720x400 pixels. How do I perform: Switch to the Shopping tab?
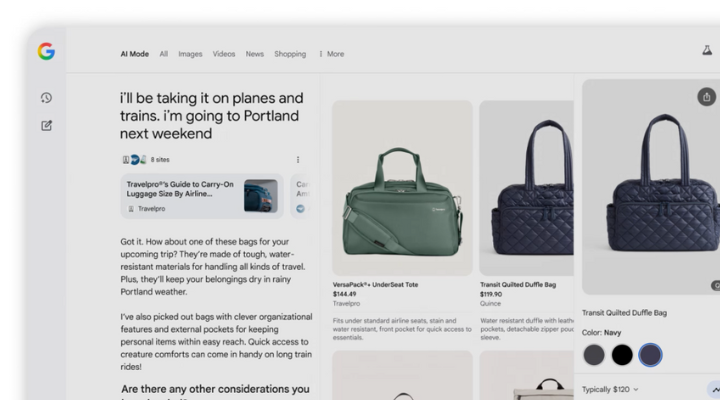click(290, 54)
